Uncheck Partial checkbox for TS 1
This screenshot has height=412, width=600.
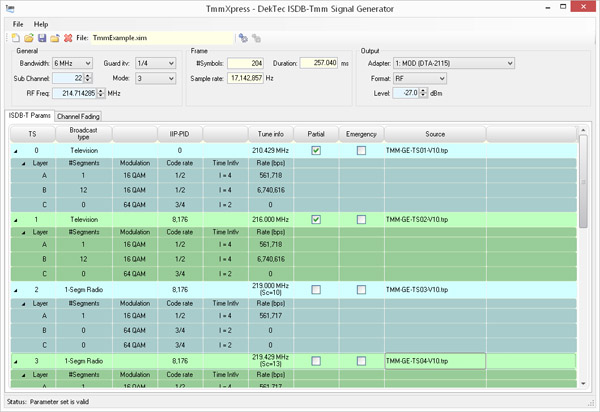tap(316, 220)
